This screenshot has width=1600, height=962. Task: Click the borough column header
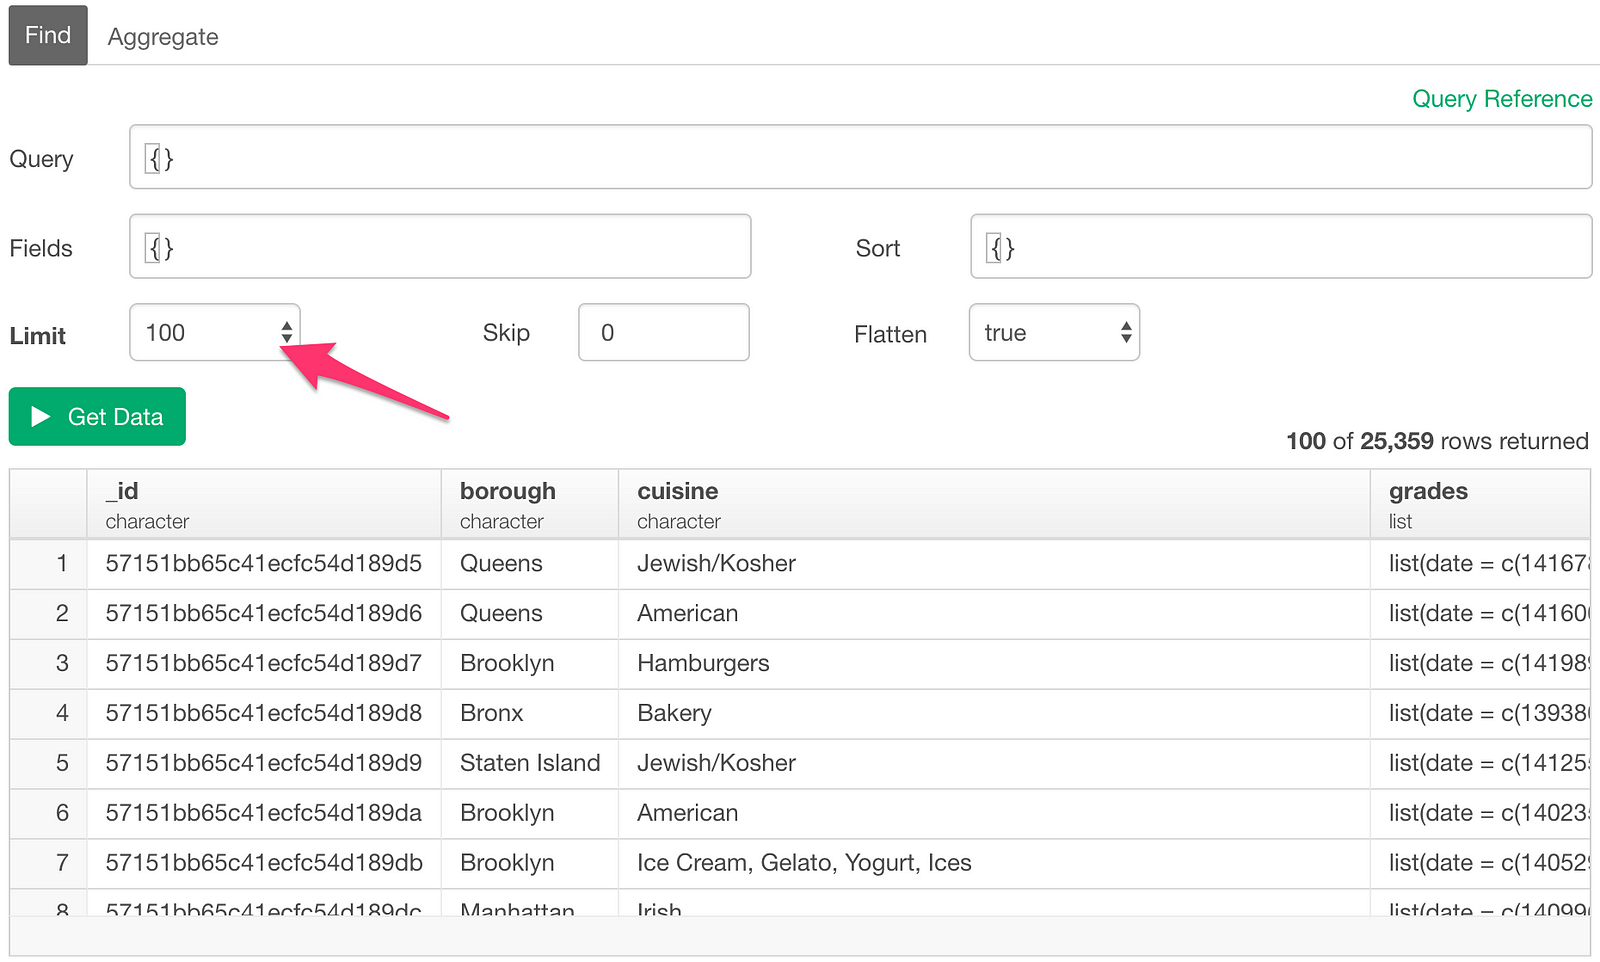pos(529,505)
